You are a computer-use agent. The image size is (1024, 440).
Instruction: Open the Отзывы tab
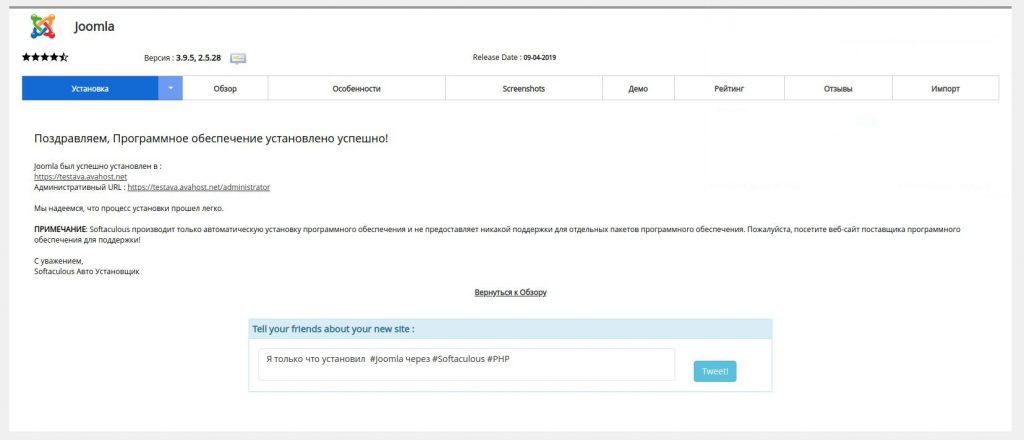tap(839, 89)
